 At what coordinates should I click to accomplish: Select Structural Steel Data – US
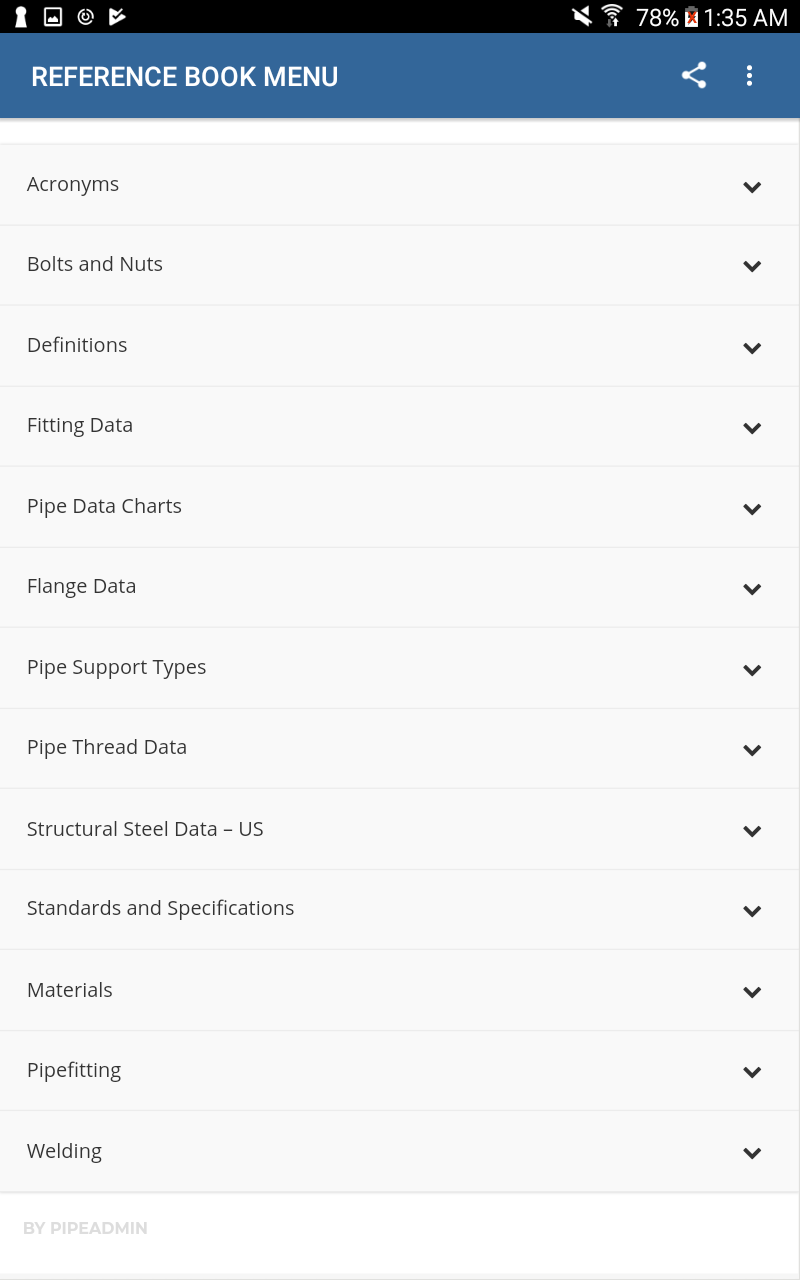pyautogui.click(x=145, y=829)
